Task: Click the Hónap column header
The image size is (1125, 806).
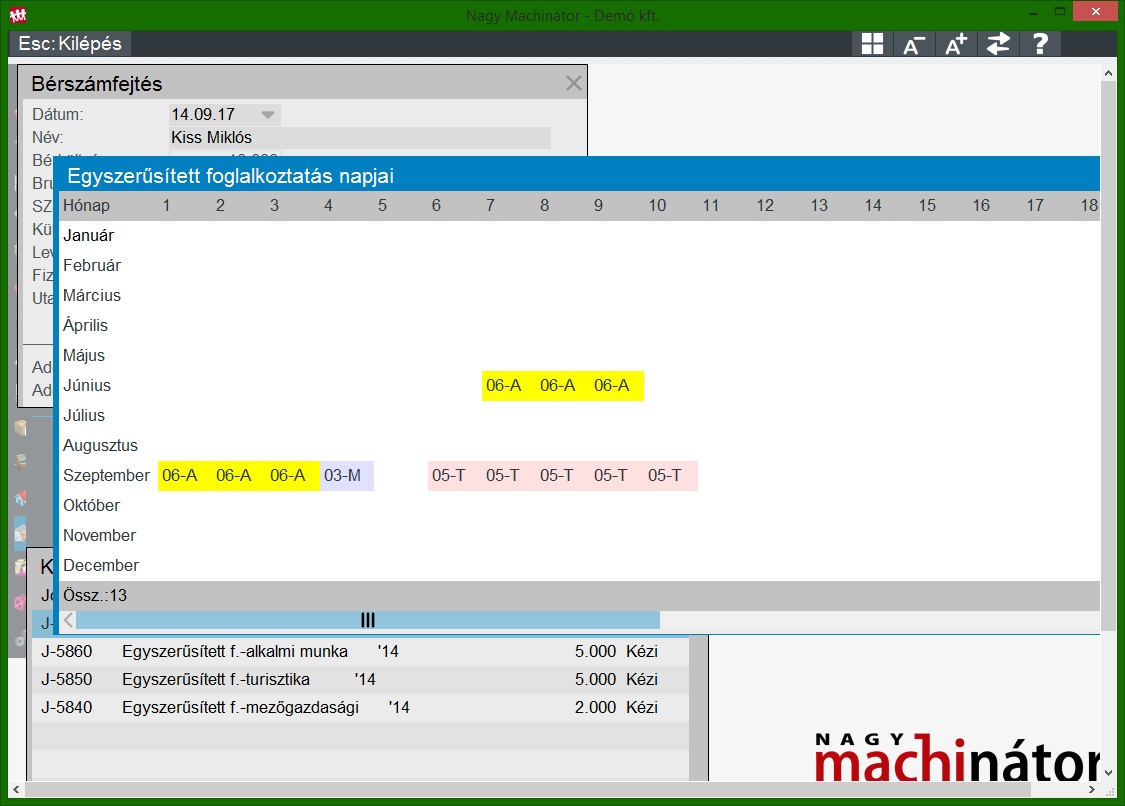Action: pyautogui.click(x=86, y=206)
